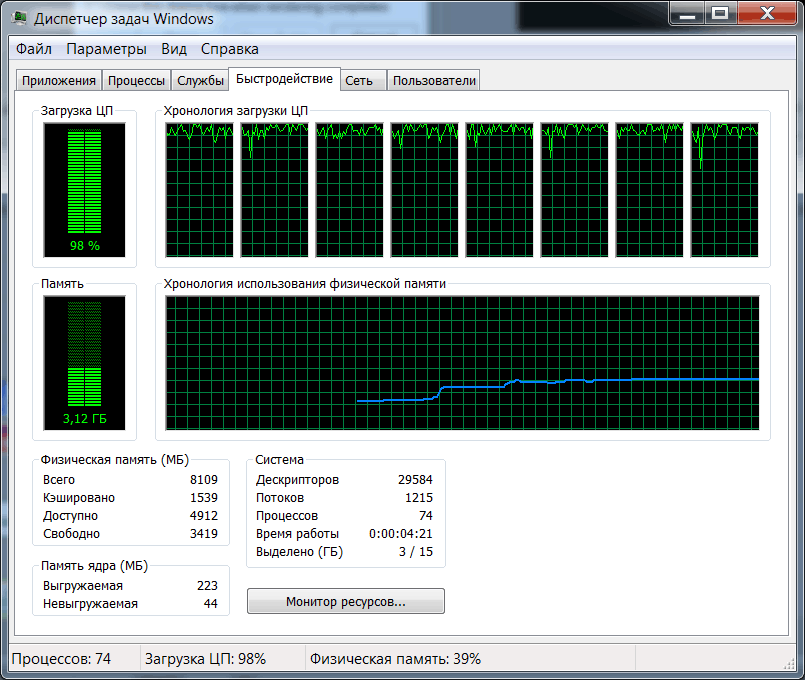Click the last CPU core history graph
This screenshot has height=680, width=805.
click(x=724, y=190)
